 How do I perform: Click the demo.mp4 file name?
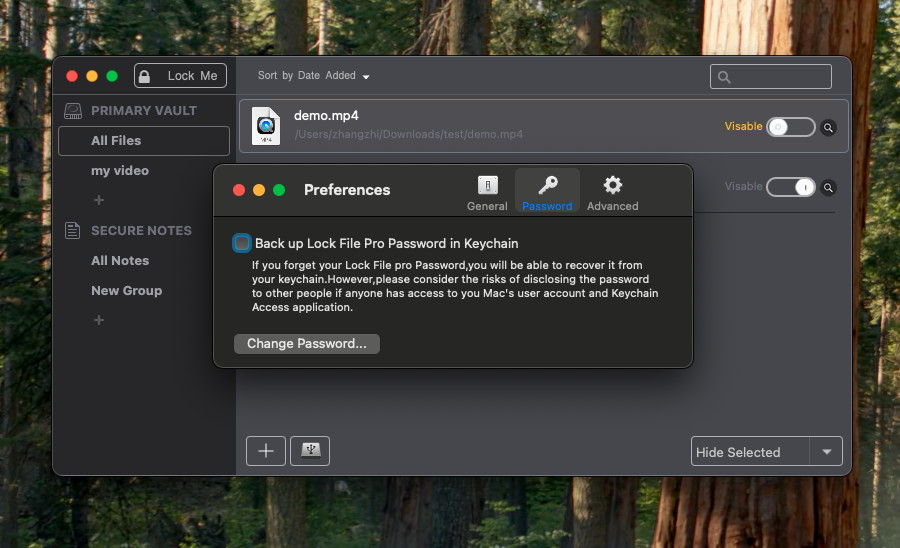[x=326, y=115]
